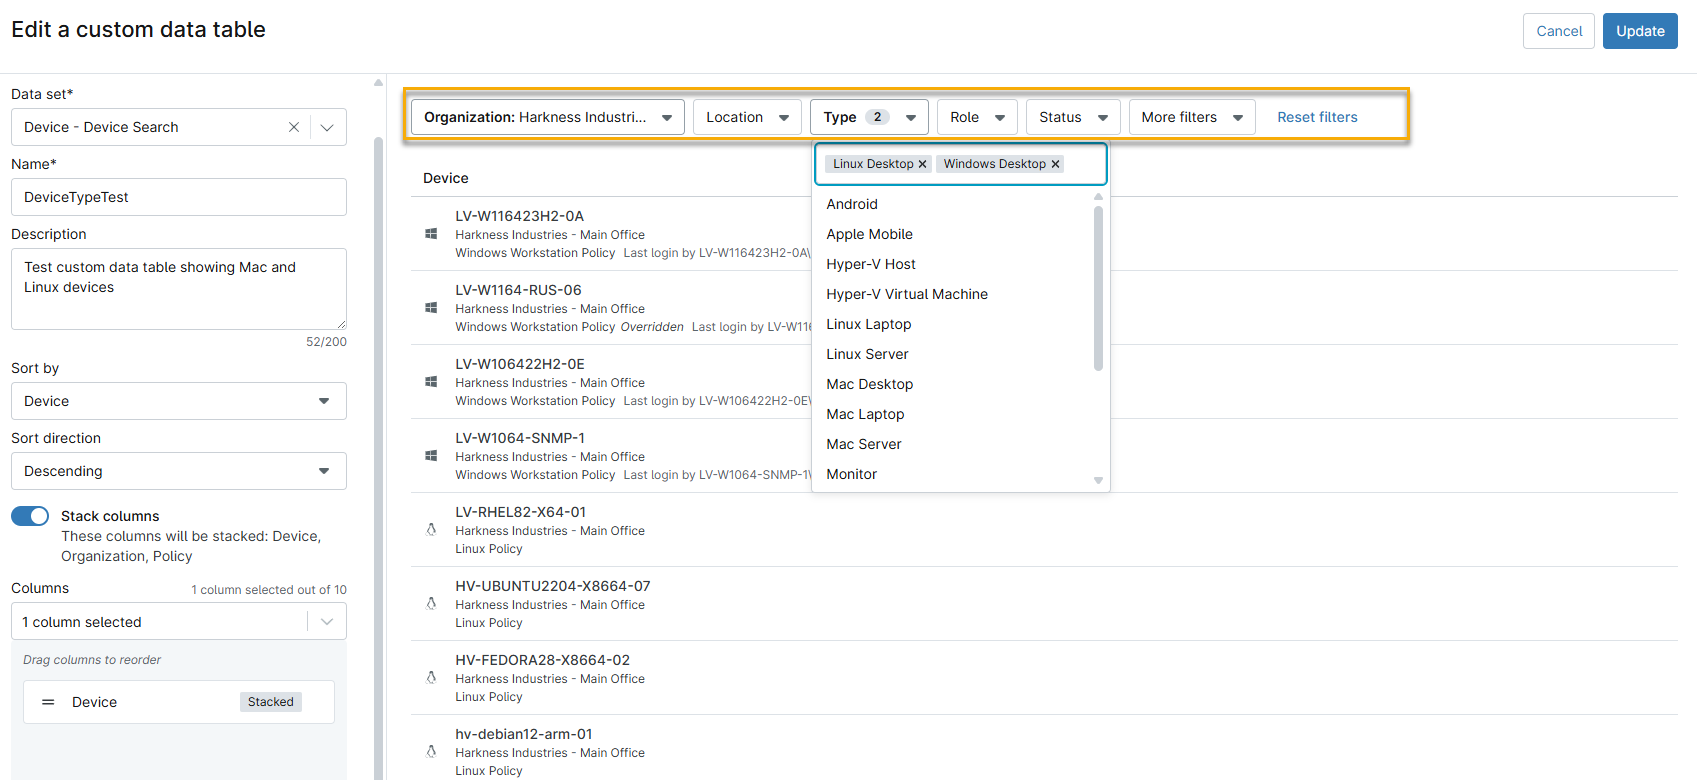Click Linux icon next to HV-FEDORA28-X8664-02

tap(431, 678)
